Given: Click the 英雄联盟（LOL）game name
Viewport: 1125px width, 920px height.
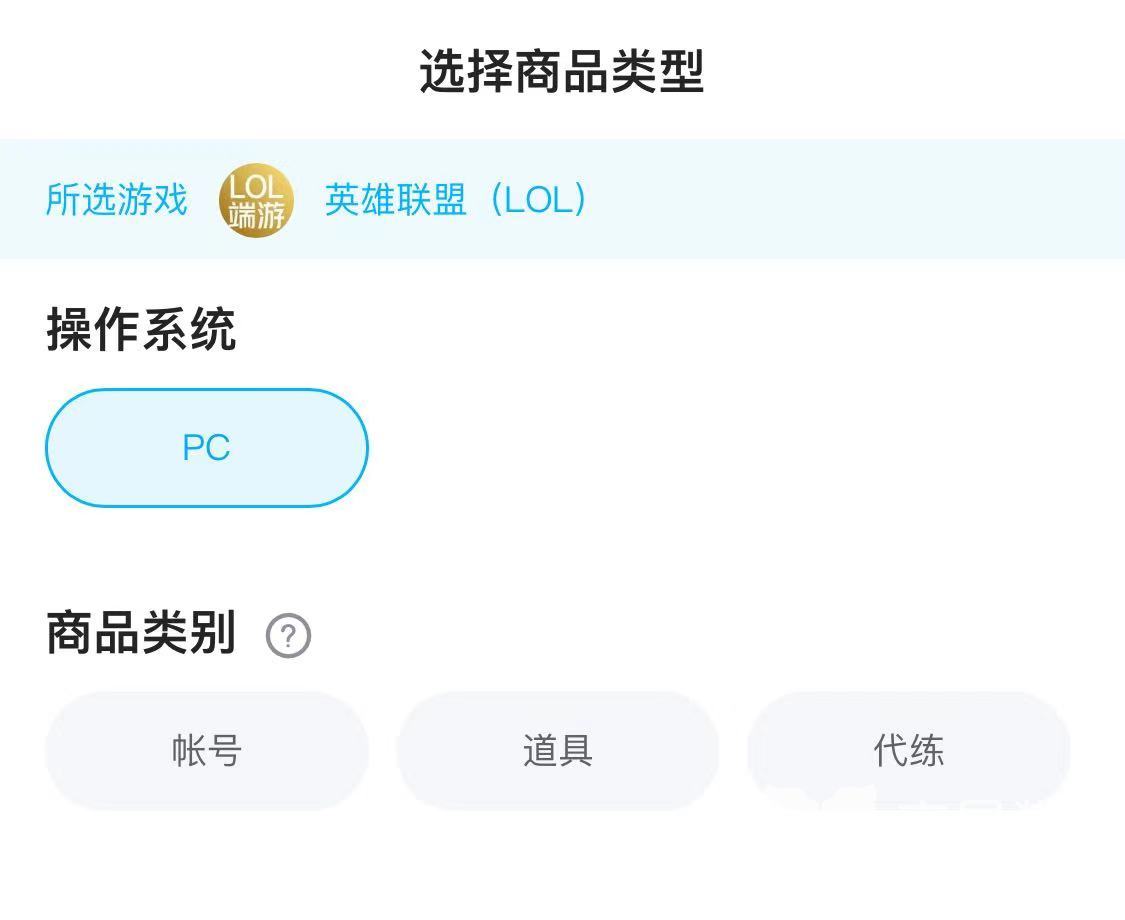Looking at the screenshot, I should [456, 200].
